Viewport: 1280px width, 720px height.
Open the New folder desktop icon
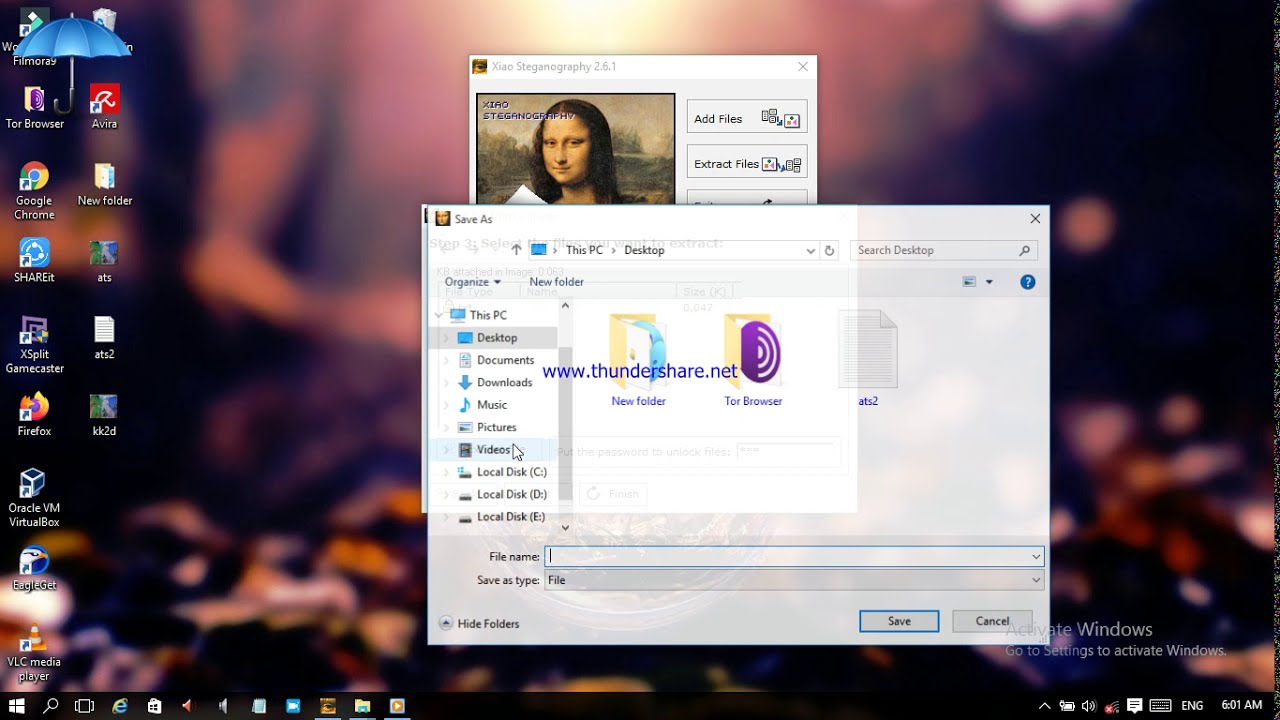(104, 185)
